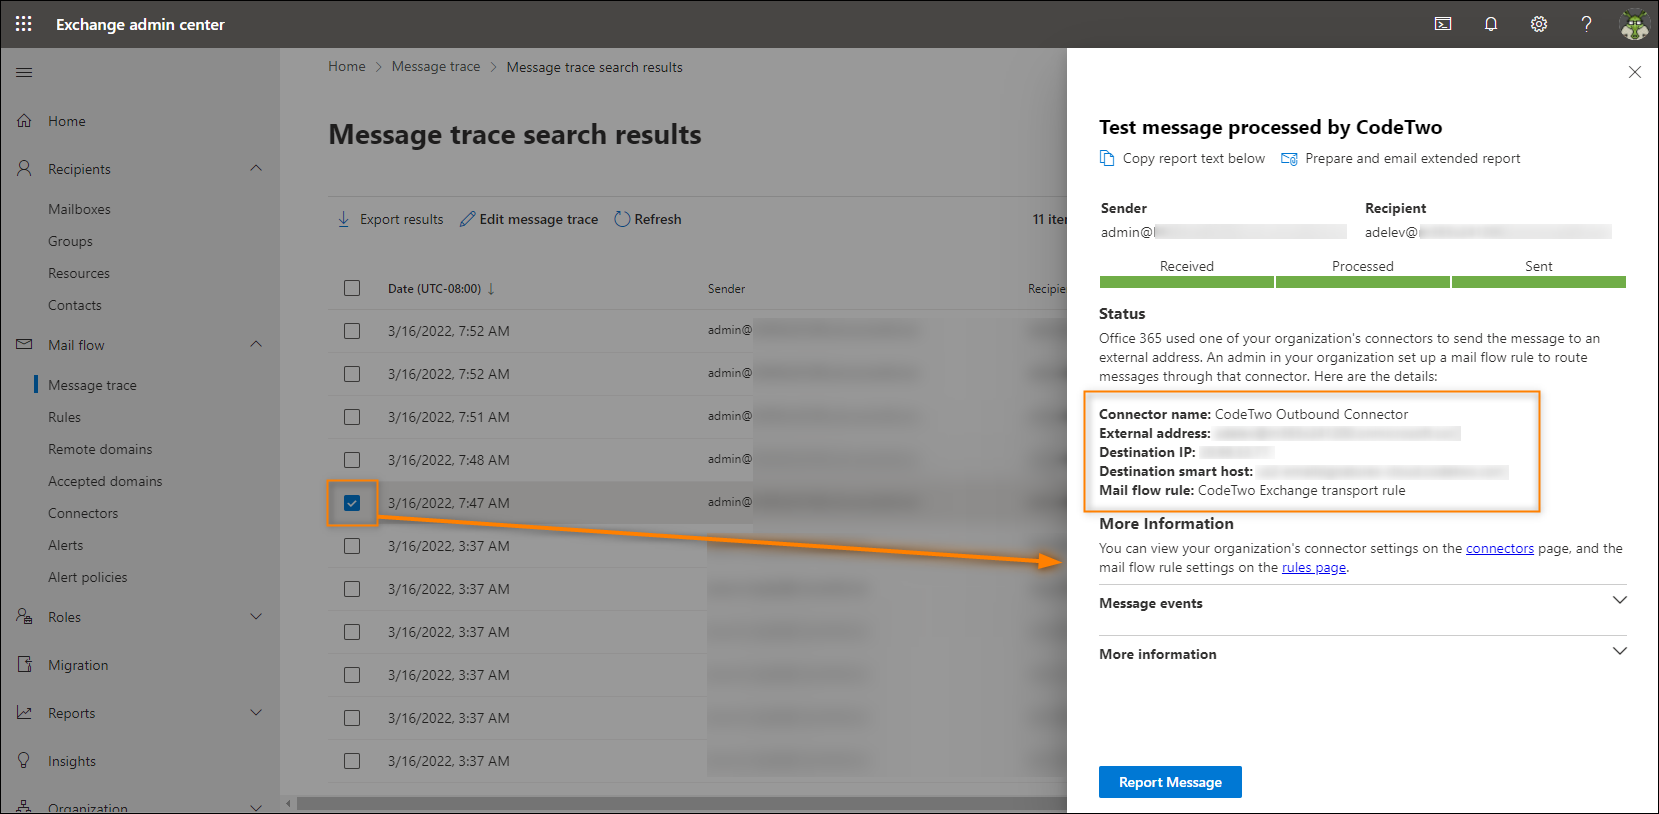Image resolution: width=1659 pixels, height=814 pixels.
Task: Go to Home breadcrumb link
Action: click(347, 67)
